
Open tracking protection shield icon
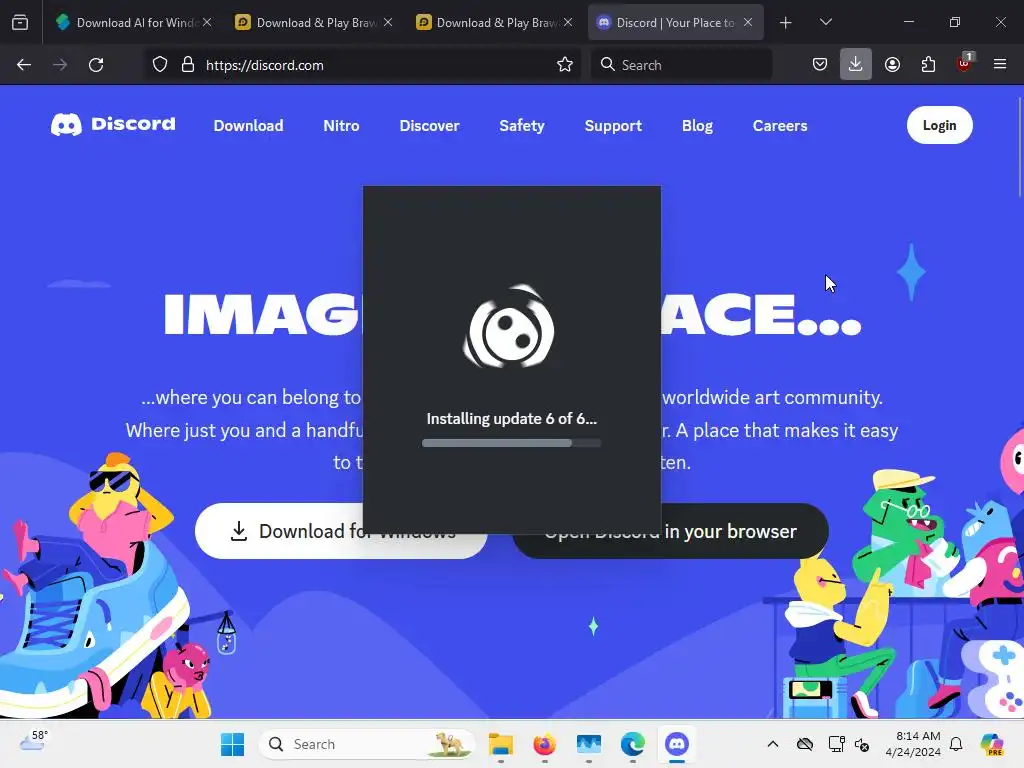tap(159, 65)
